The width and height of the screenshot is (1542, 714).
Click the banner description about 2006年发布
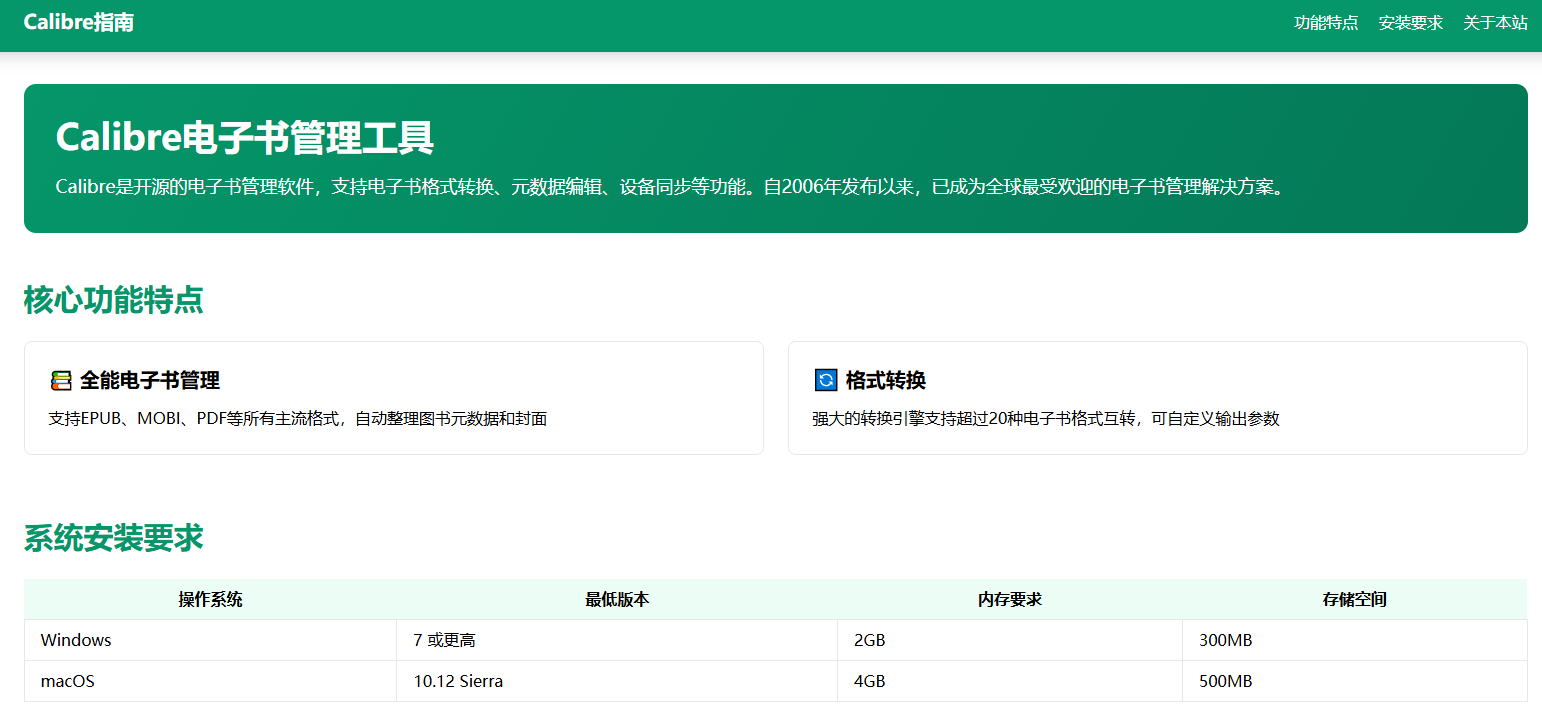670,187
